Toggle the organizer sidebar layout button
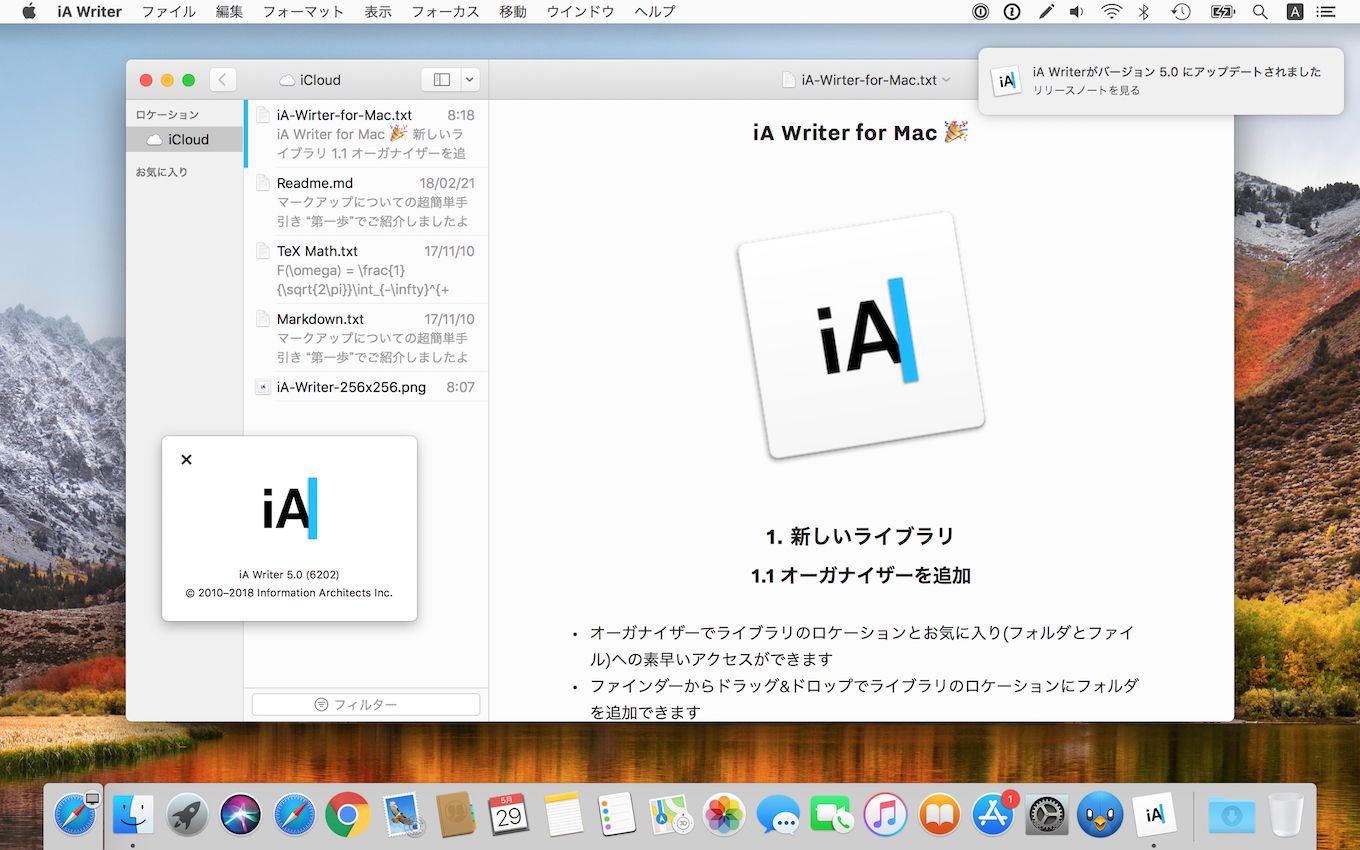Image resolution: width=1360 pixels, height=850 pixels. click(x=441, y=80)
